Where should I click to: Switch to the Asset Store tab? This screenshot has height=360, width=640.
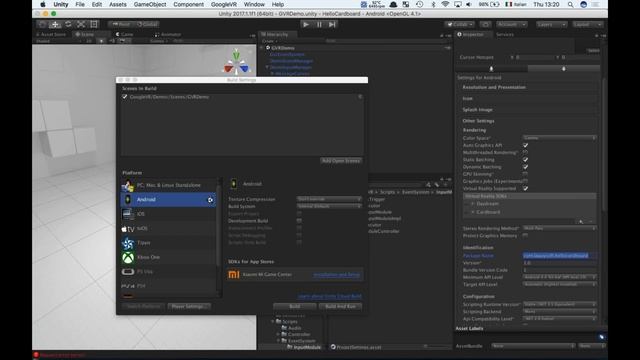[51, 34]
